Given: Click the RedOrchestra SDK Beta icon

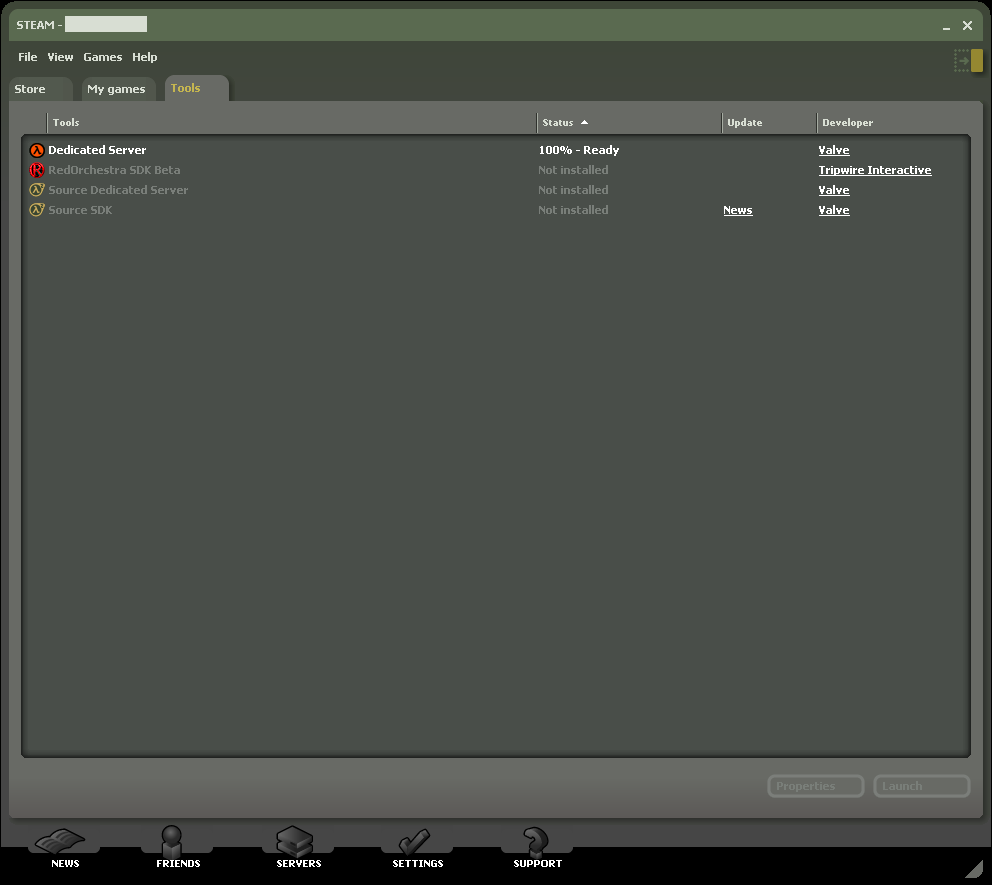Looking at the screenshot, I should coord(37,170).
